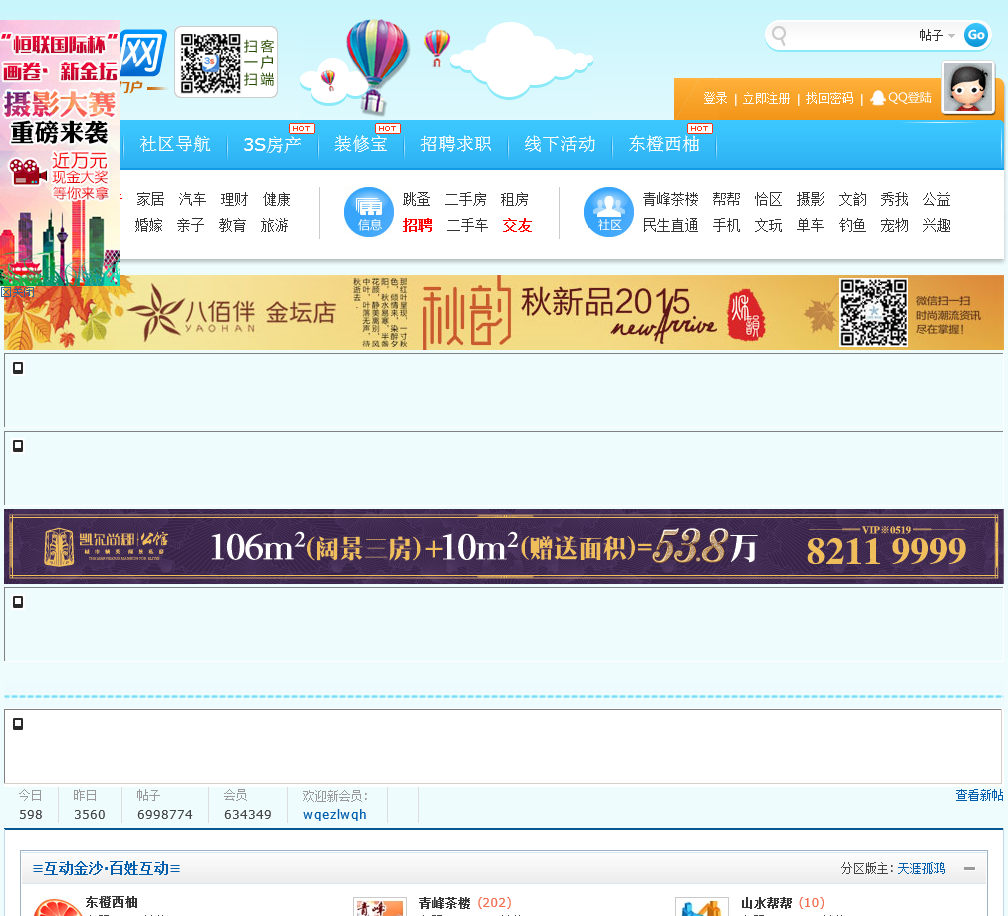This screenshot has width=1008, height=916.
Task: Open the 单车 community link
Action: (810, 226)
